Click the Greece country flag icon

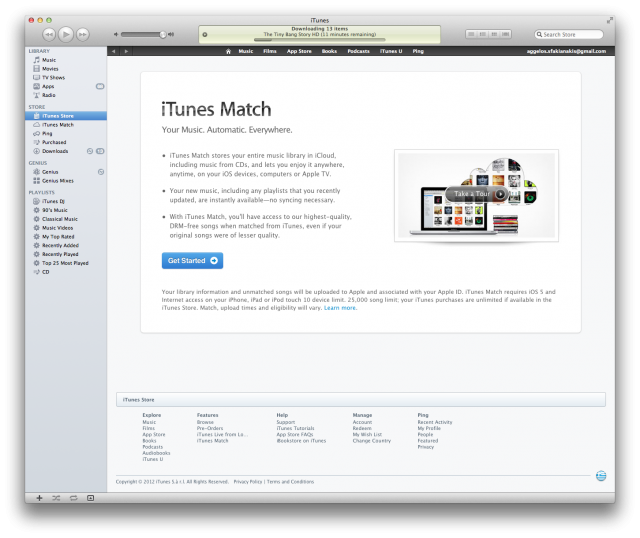(601, 476)
